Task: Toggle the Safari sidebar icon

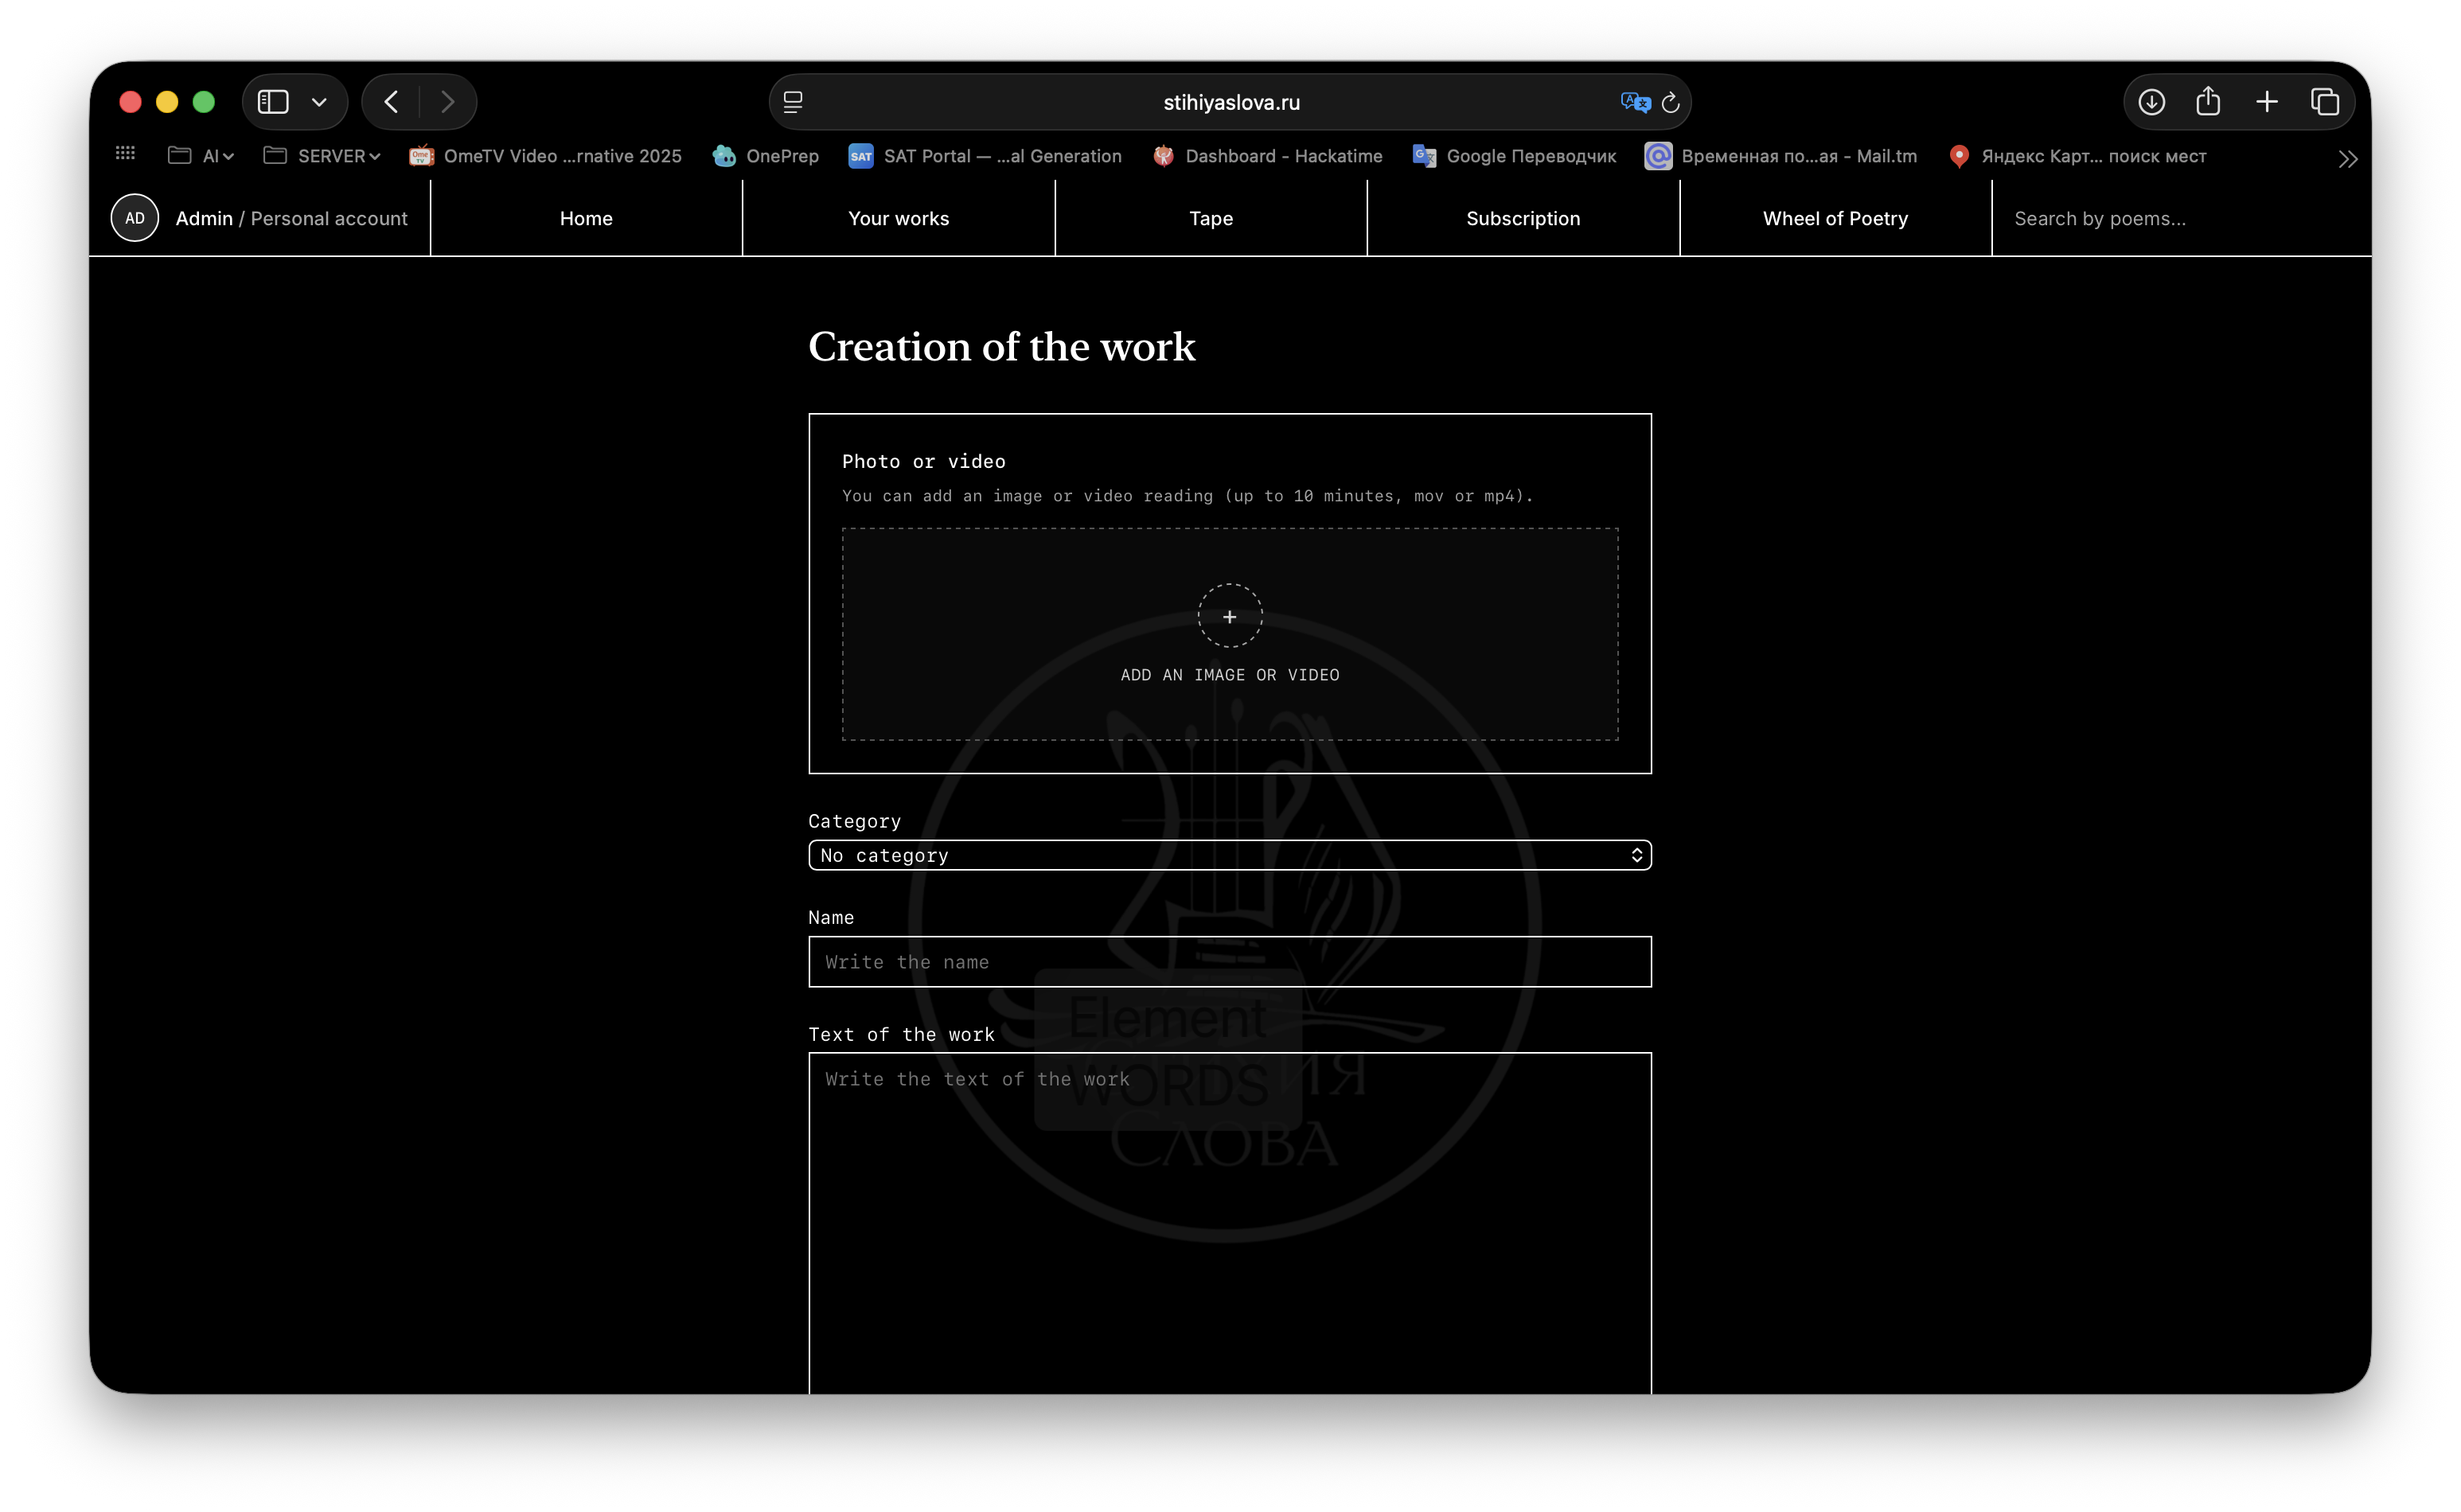Action: click(x=273, y=102)
